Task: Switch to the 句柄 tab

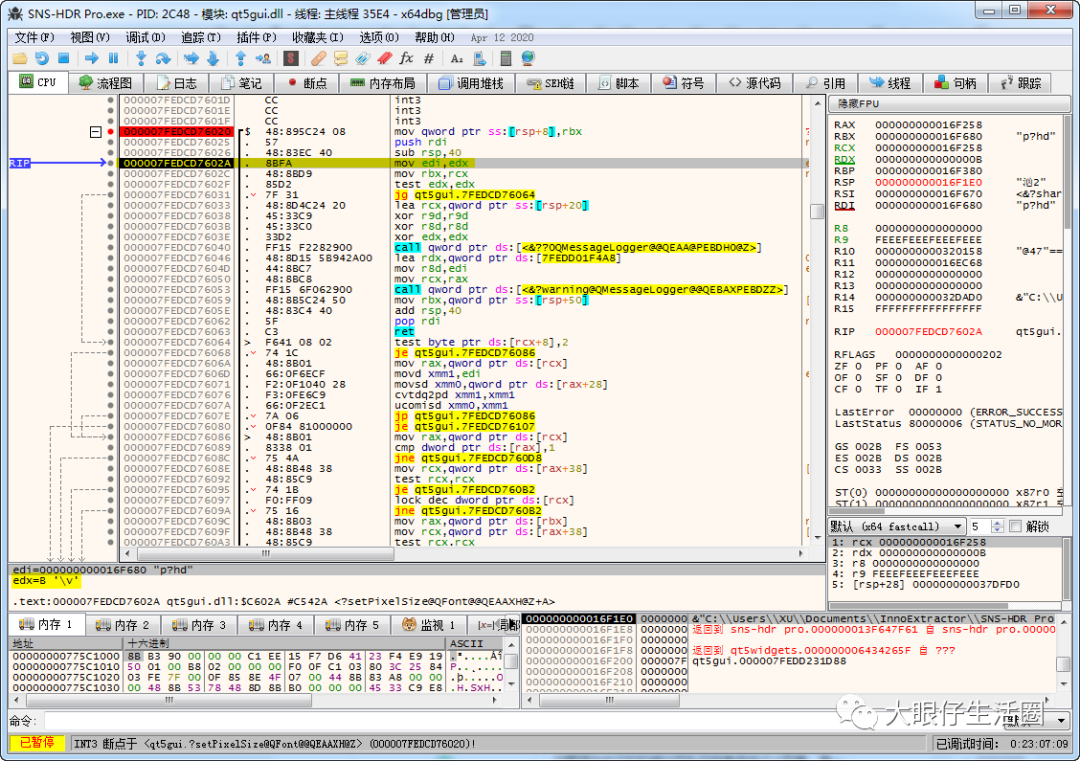Action: (x=955, y=83)
